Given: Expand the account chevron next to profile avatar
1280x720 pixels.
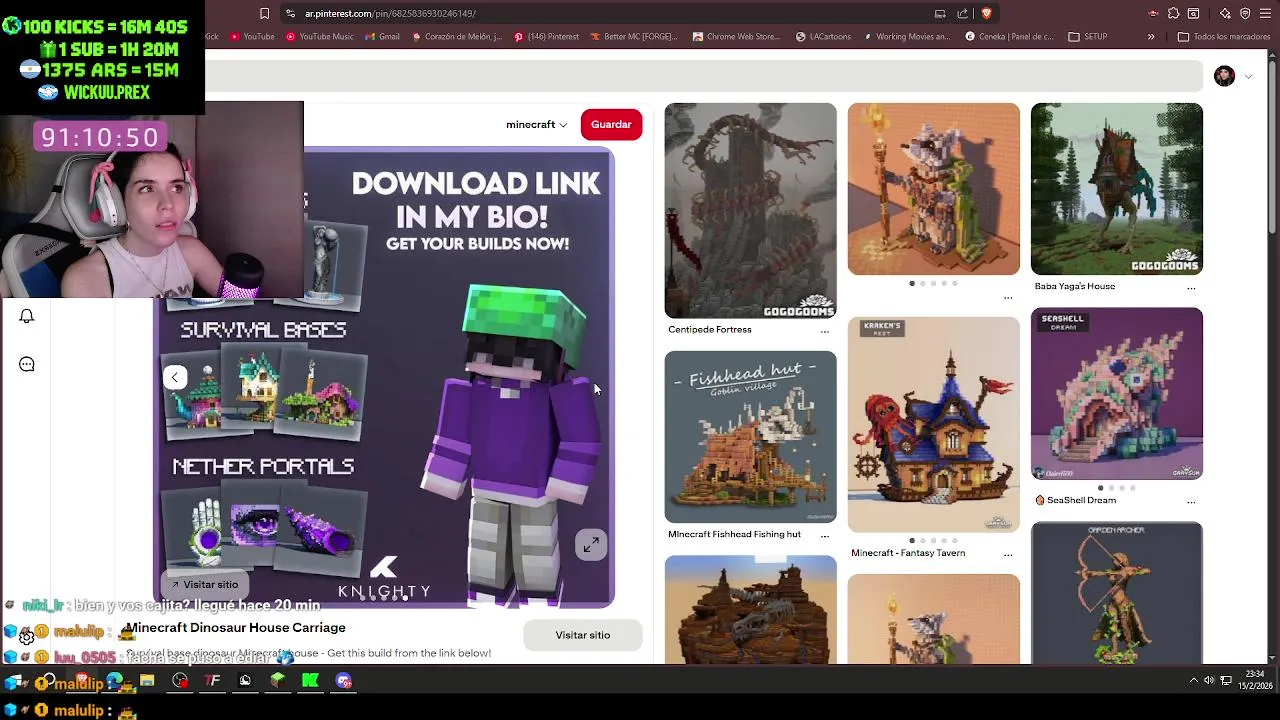Looking at the screenshot, I should (x=1248, y=77).
